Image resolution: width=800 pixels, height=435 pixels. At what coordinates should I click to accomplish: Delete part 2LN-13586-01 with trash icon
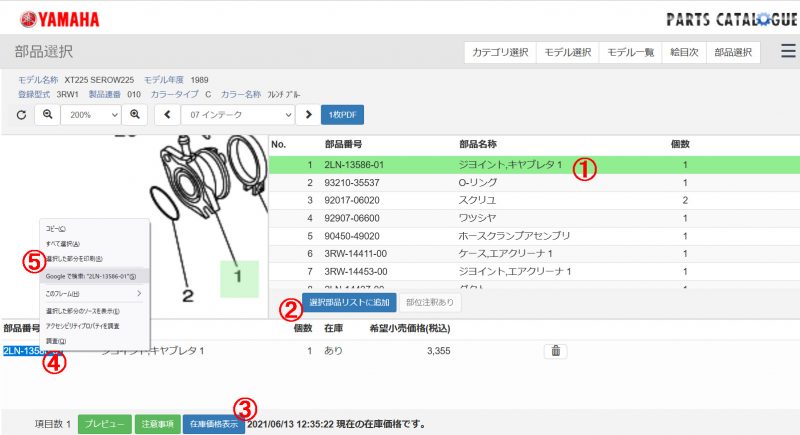coord(556,351)
